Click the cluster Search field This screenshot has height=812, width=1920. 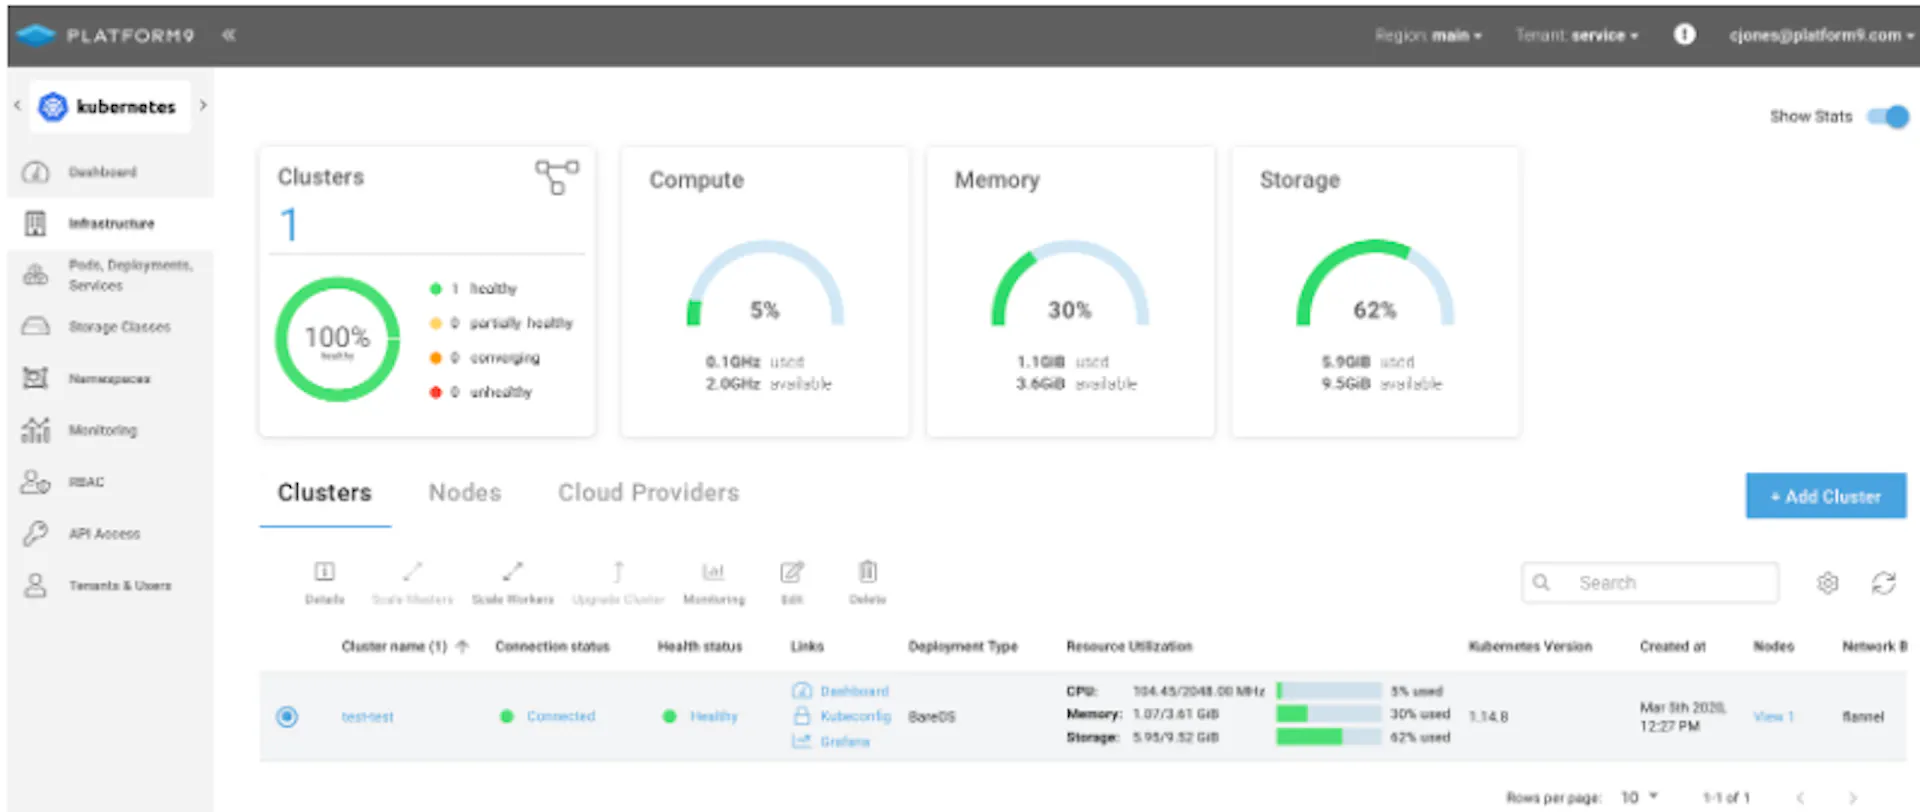pos(1650,583)
